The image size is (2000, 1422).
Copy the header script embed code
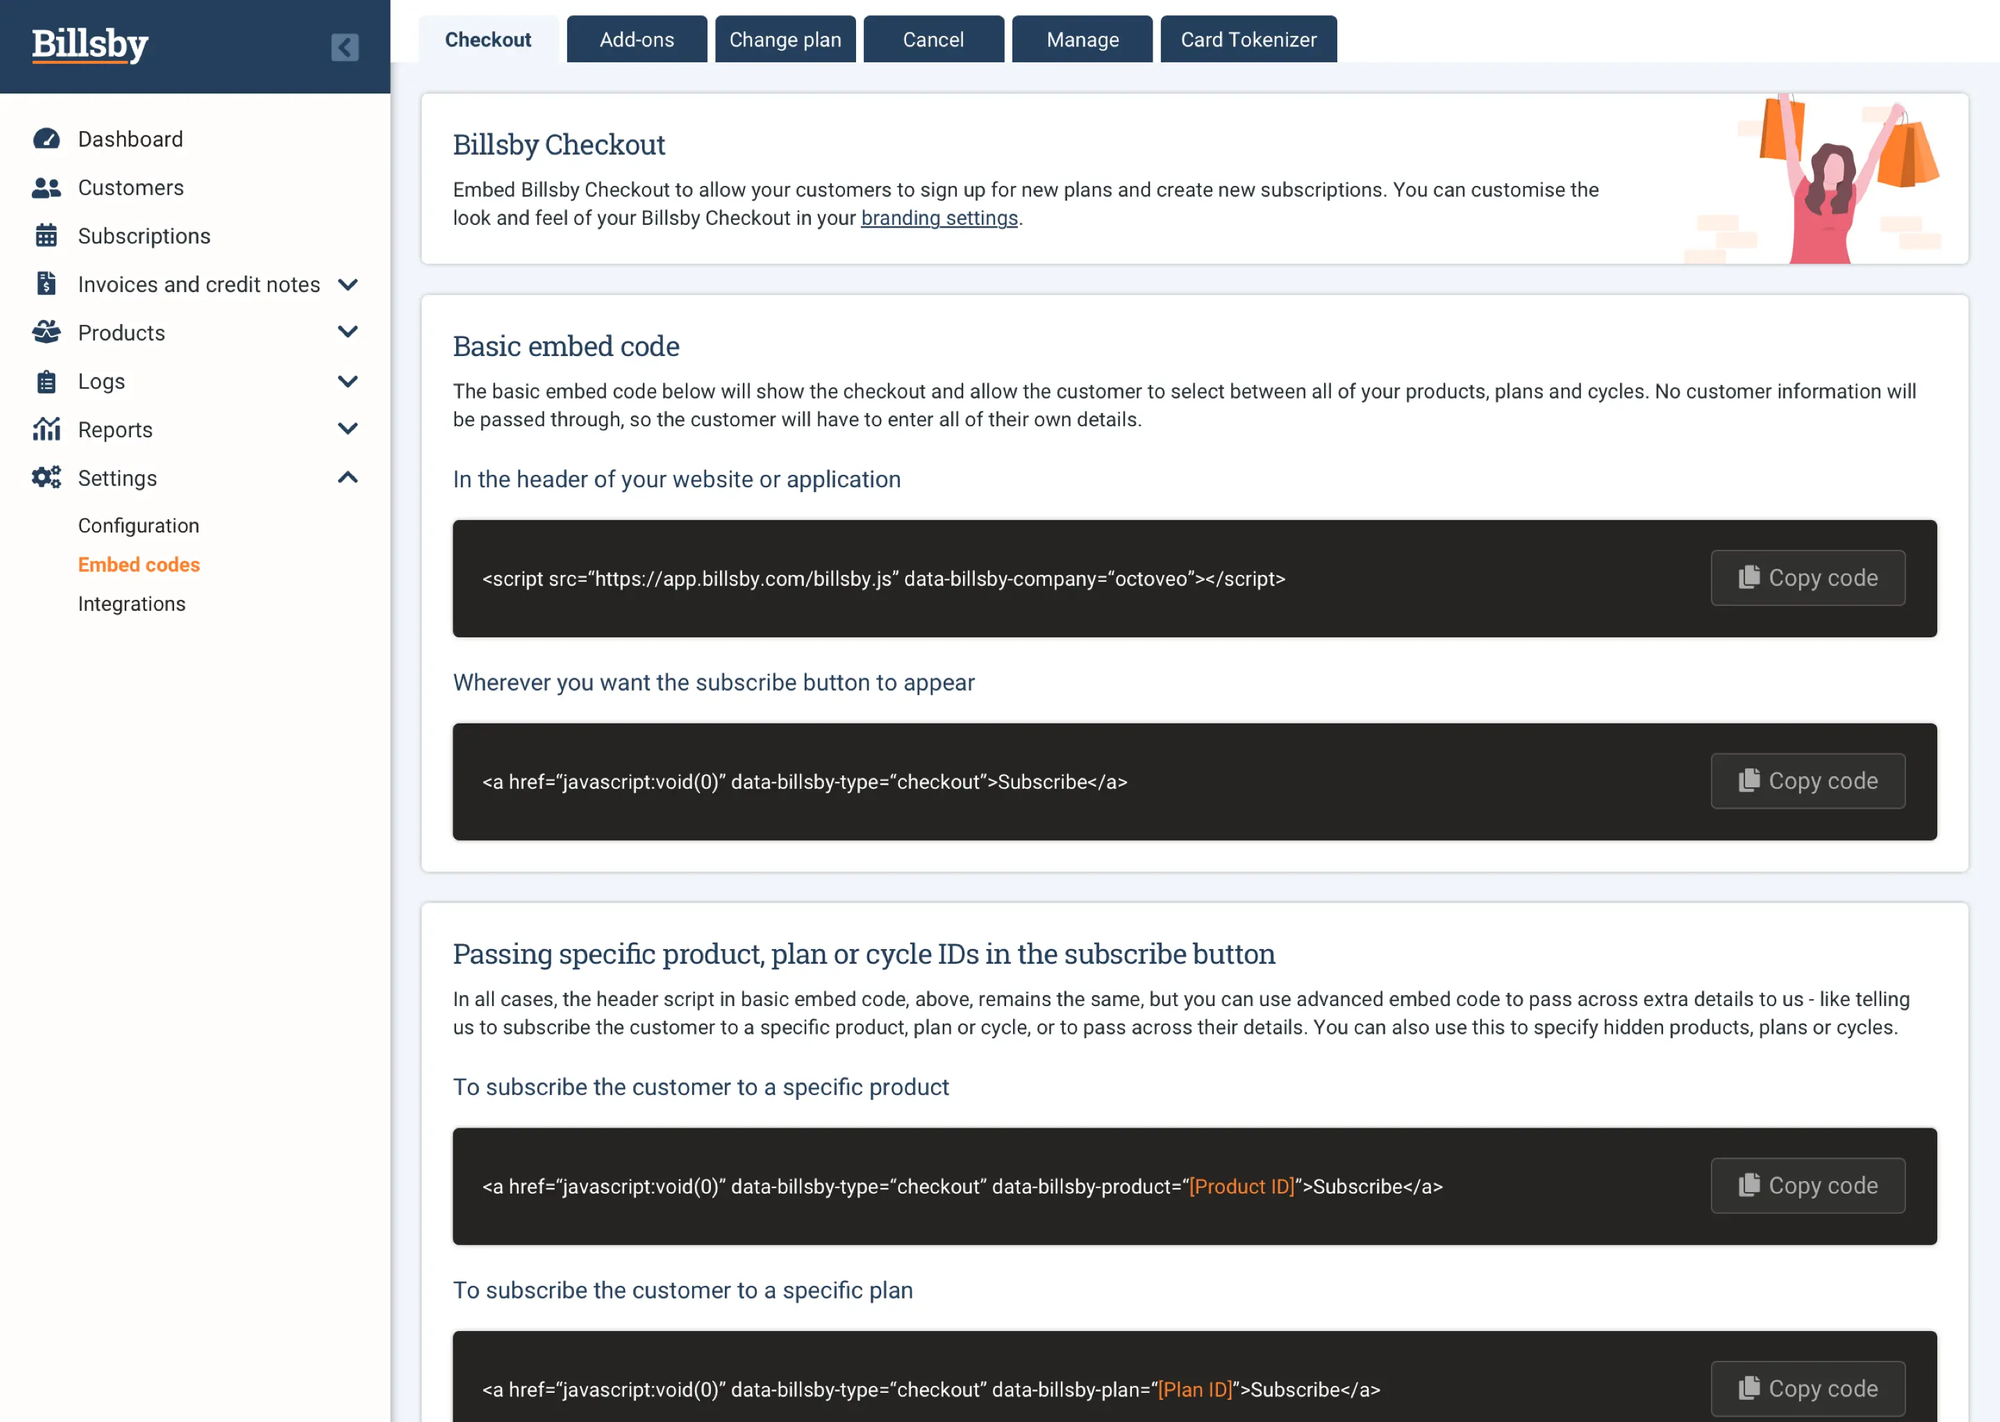click(1808, 577)
